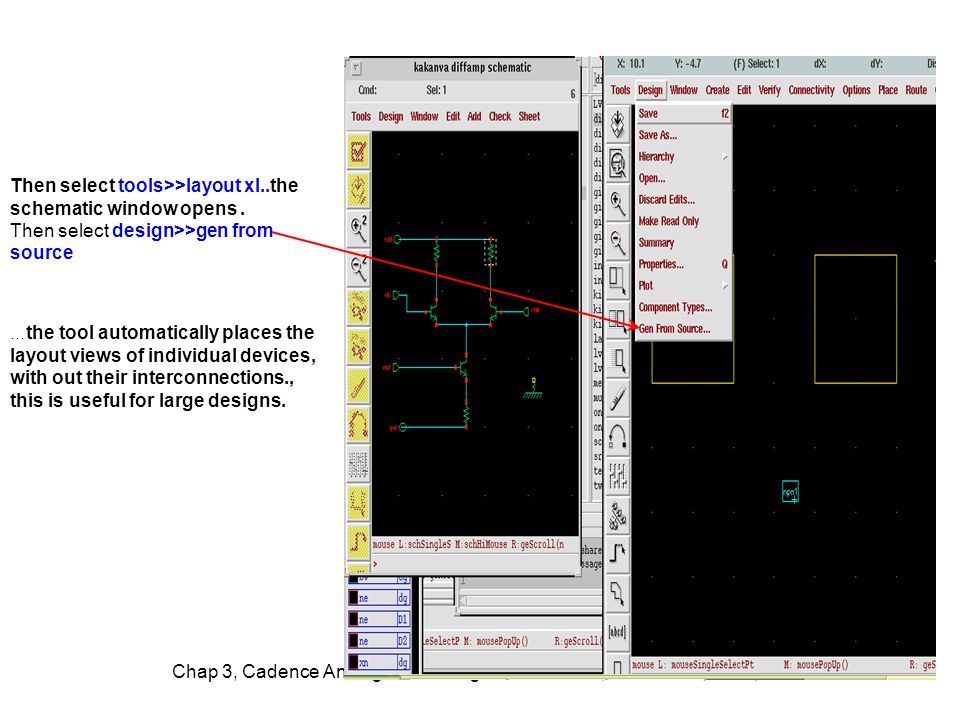Open Connectivity menu in layout window

(811, 90)
